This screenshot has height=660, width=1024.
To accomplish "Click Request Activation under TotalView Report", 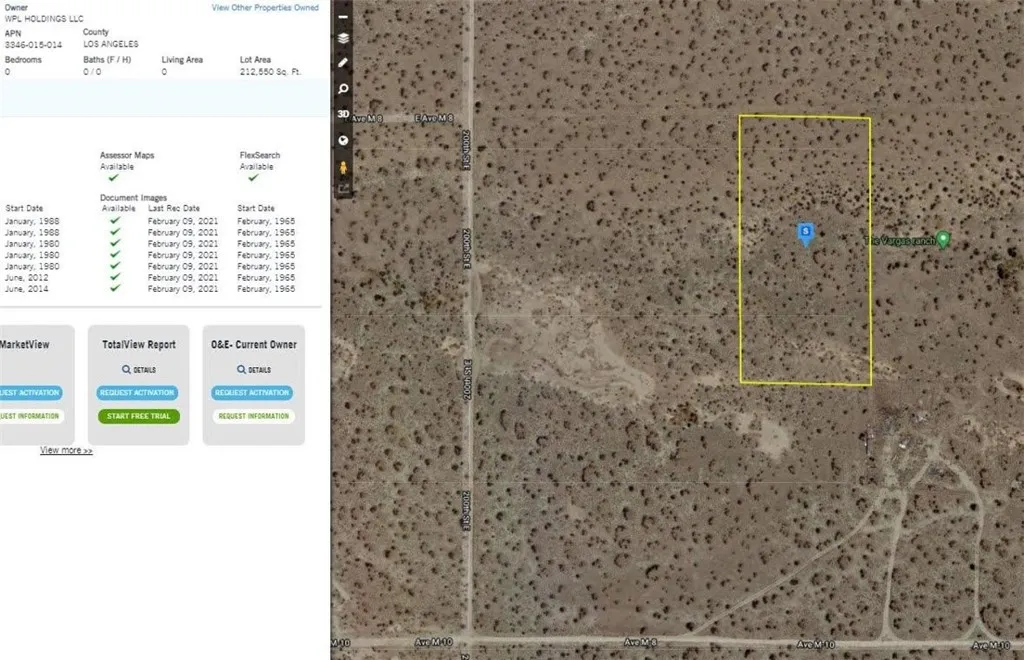I will coord(139,393).
